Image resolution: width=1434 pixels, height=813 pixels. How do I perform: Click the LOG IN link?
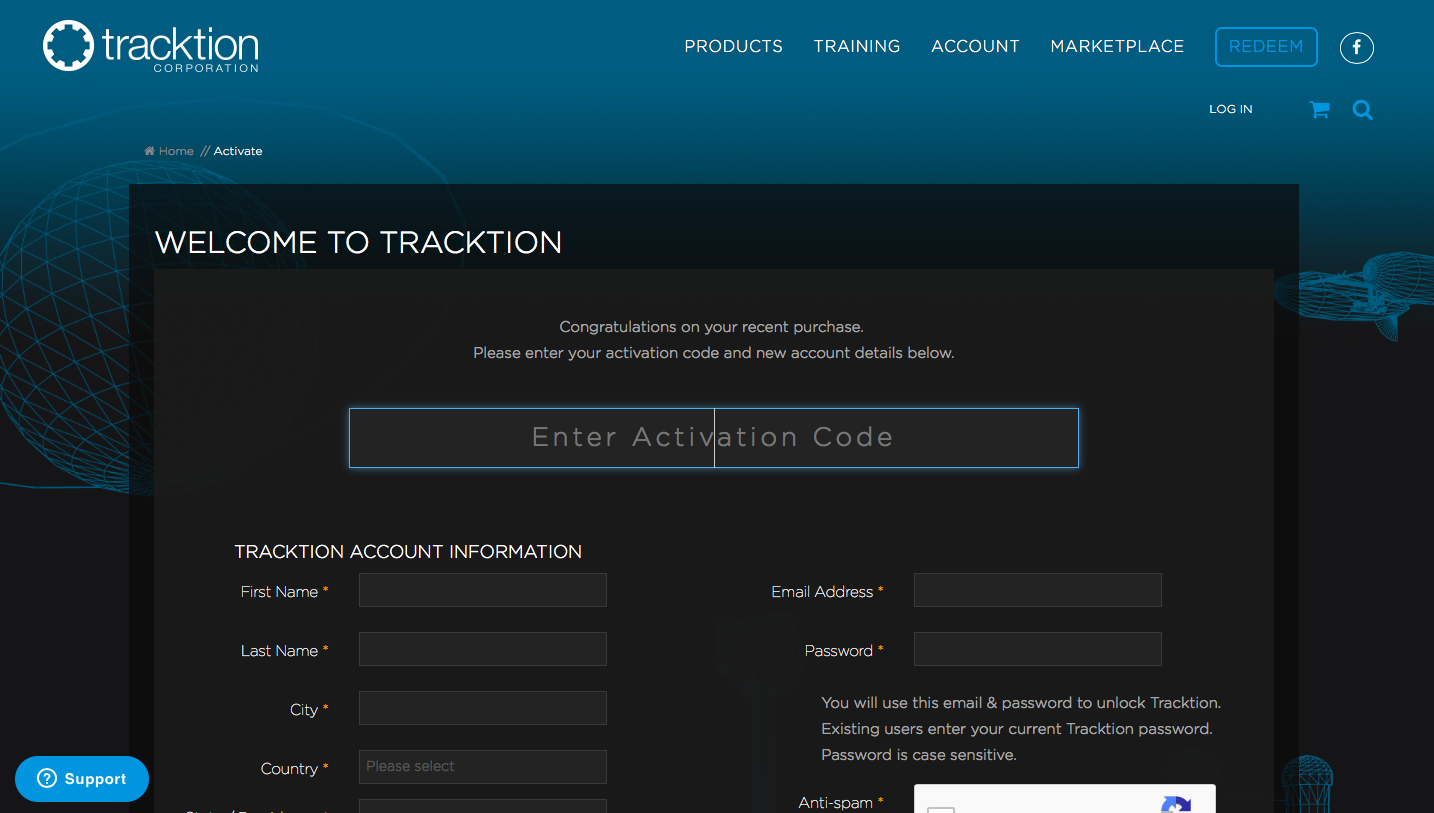[x=1230, y=109]
